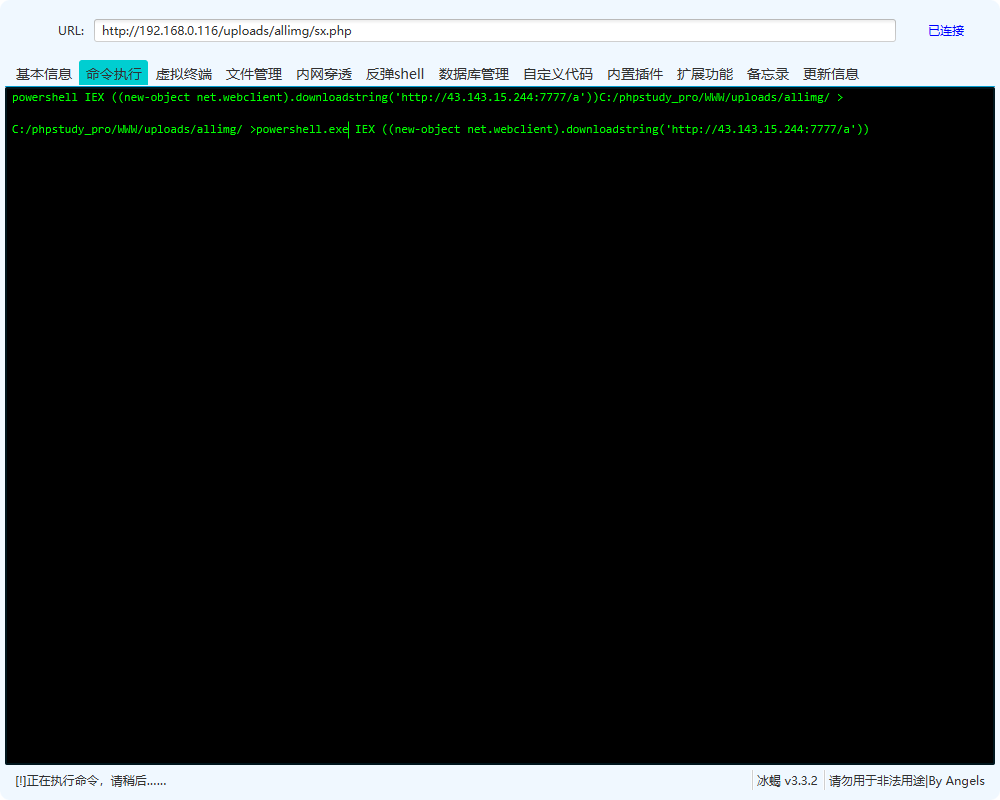Open the 备忘录 tab
This screenshot has height=800, width=1000.
[767, 73]
